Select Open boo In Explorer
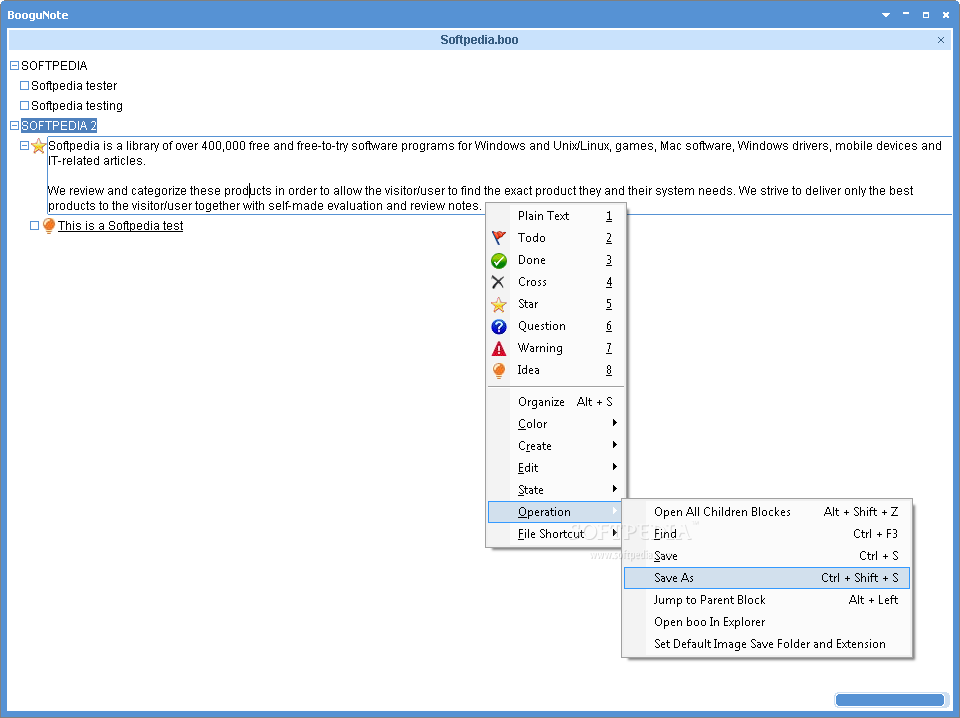 767,622
